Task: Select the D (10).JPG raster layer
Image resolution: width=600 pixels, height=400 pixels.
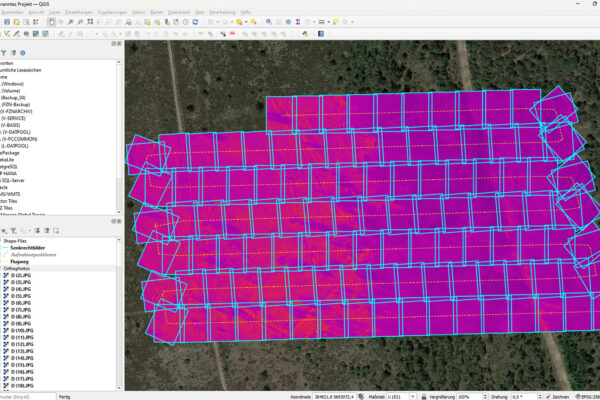Action: tap(22, 331)
